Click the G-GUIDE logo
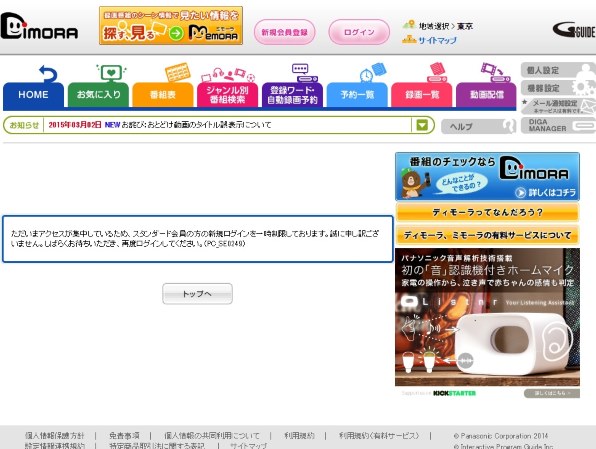 pyautogui.click(x=574, y=30)
